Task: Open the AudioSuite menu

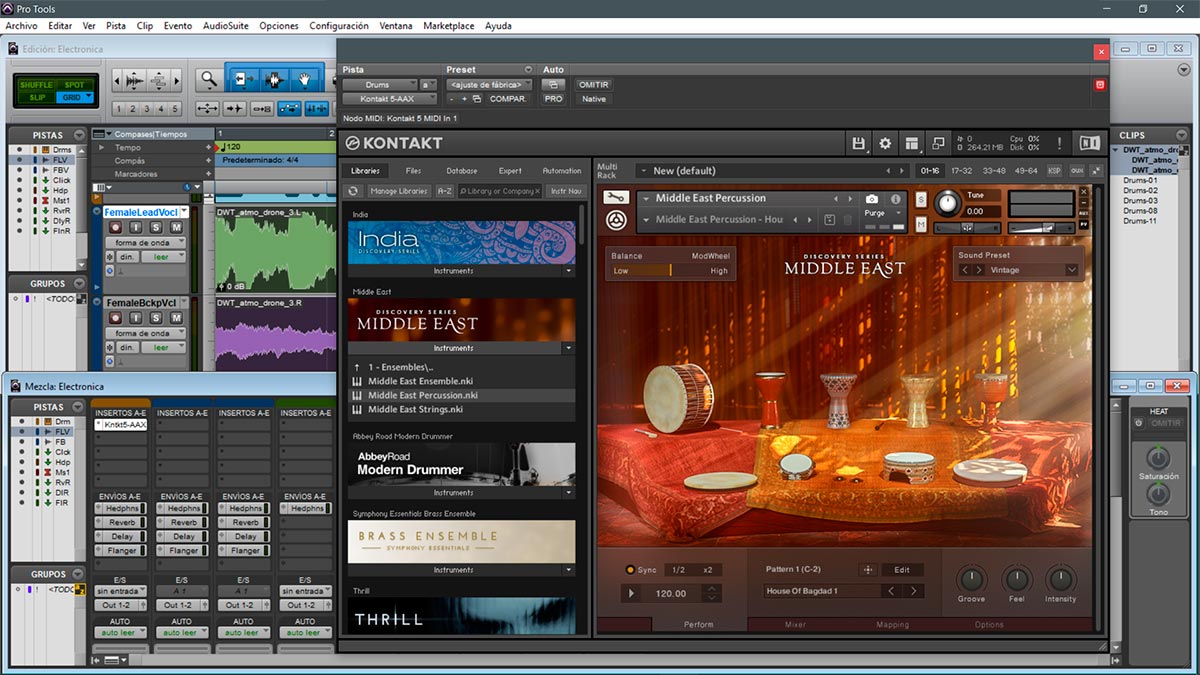Action: coord(226,25)
